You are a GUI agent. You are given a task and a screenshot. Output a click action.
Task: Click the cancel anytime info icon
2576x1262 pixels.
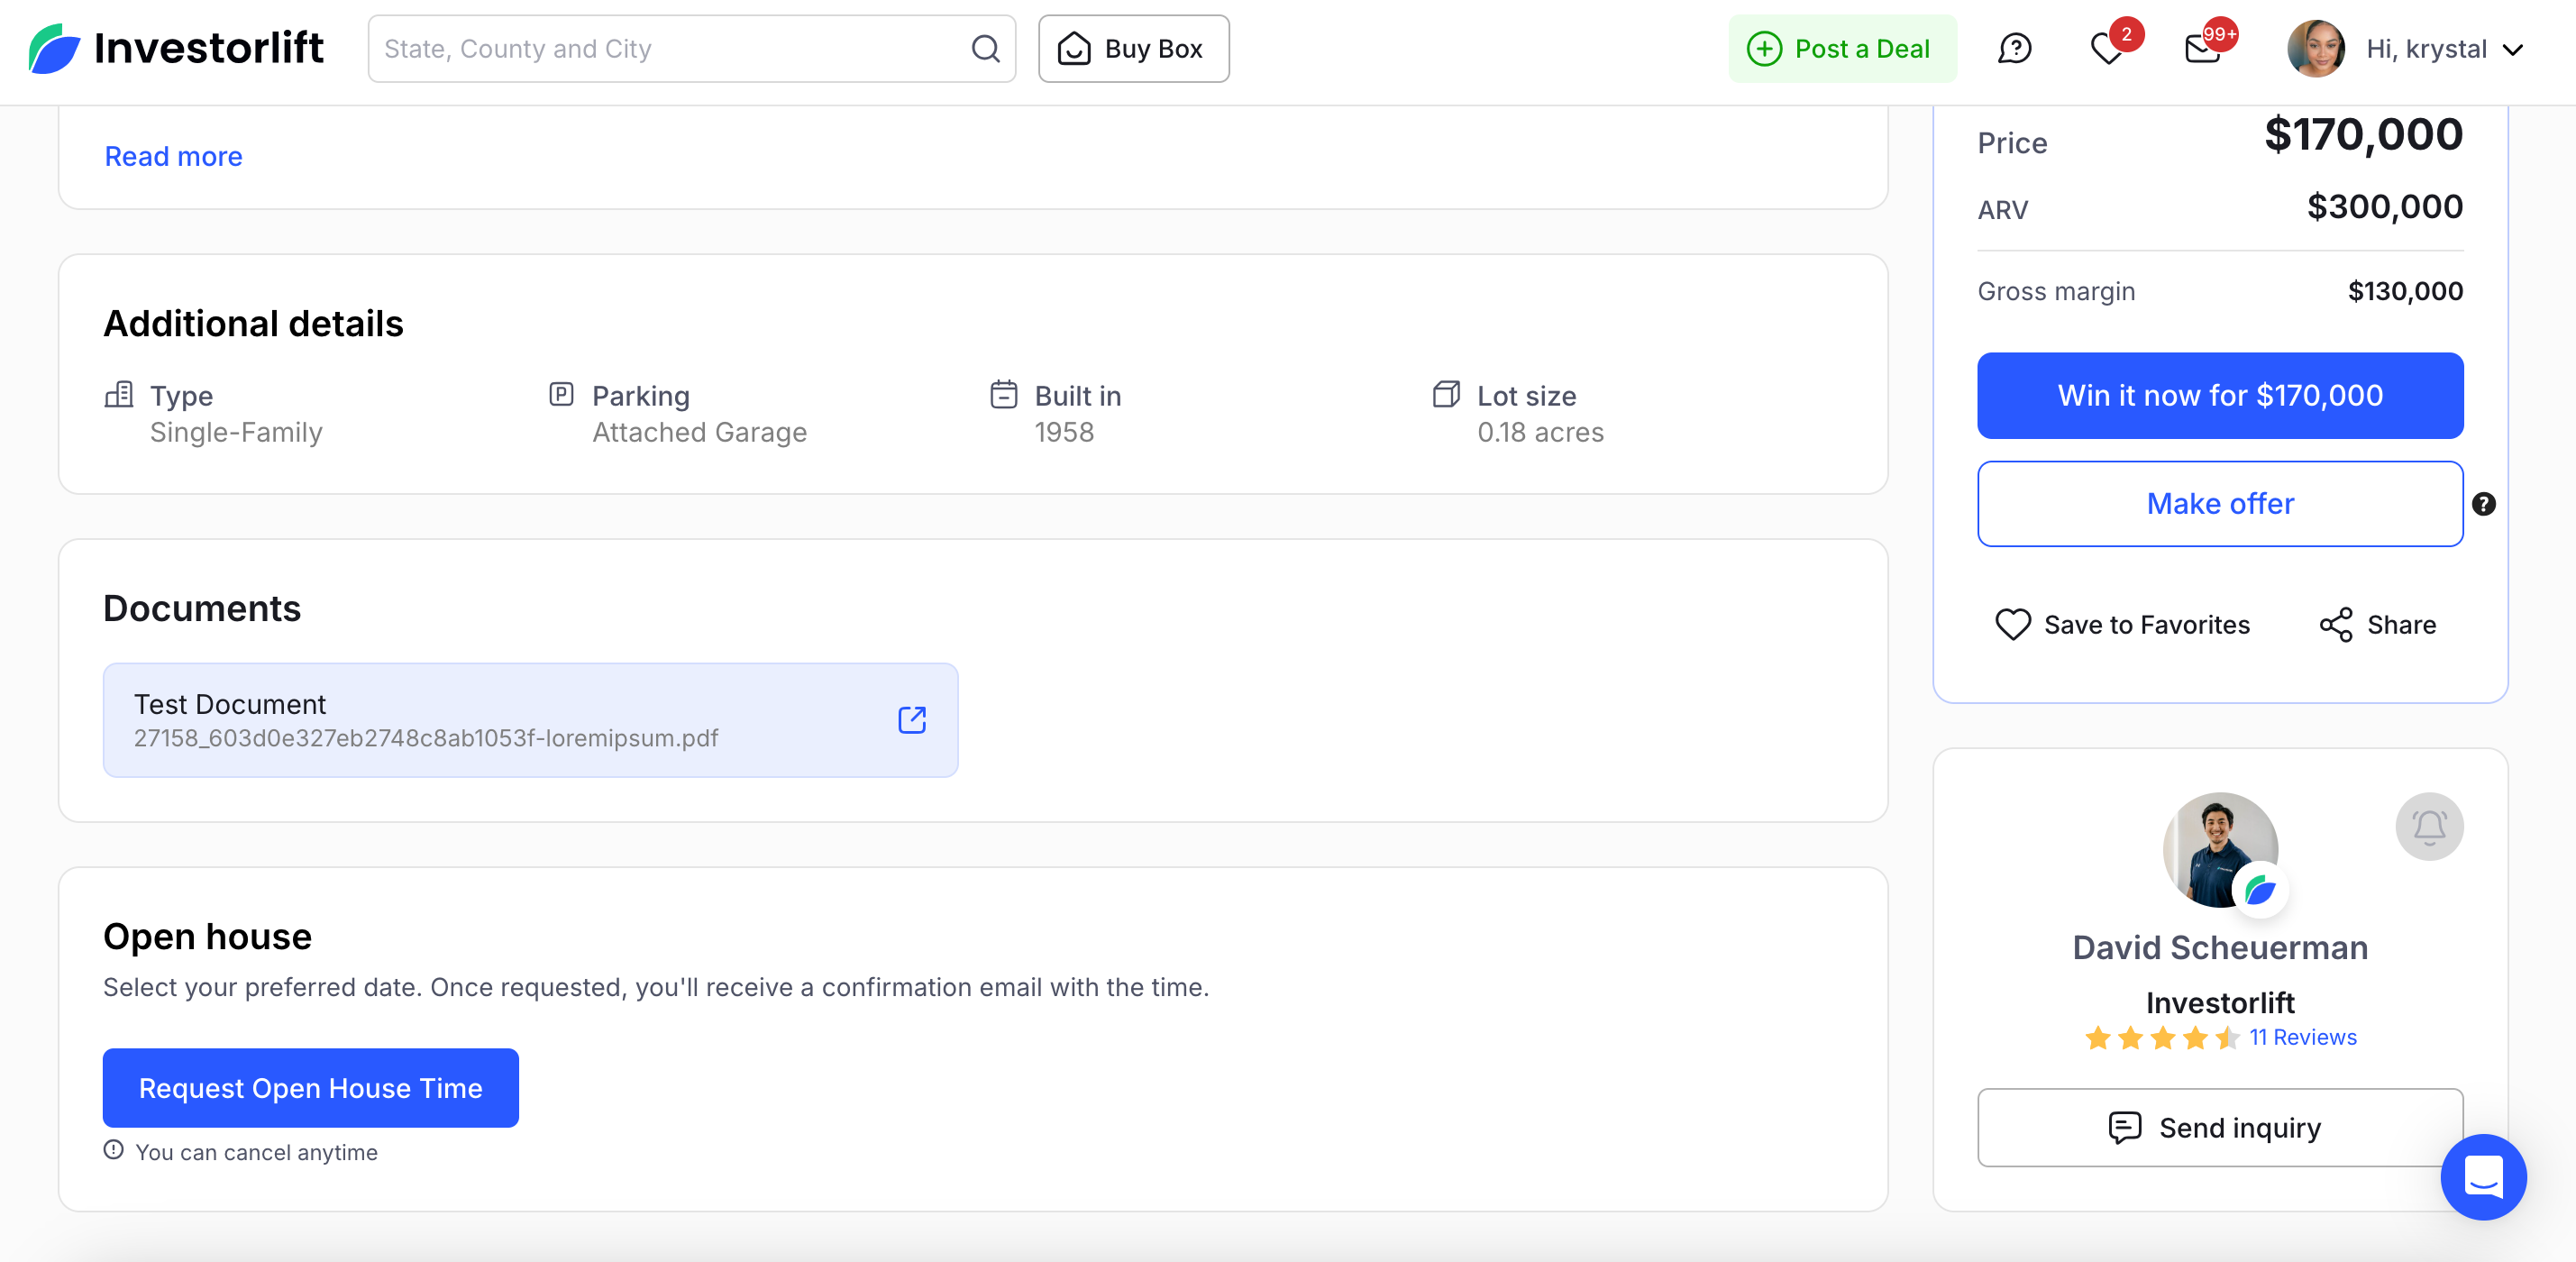(x=114, y=1149)
